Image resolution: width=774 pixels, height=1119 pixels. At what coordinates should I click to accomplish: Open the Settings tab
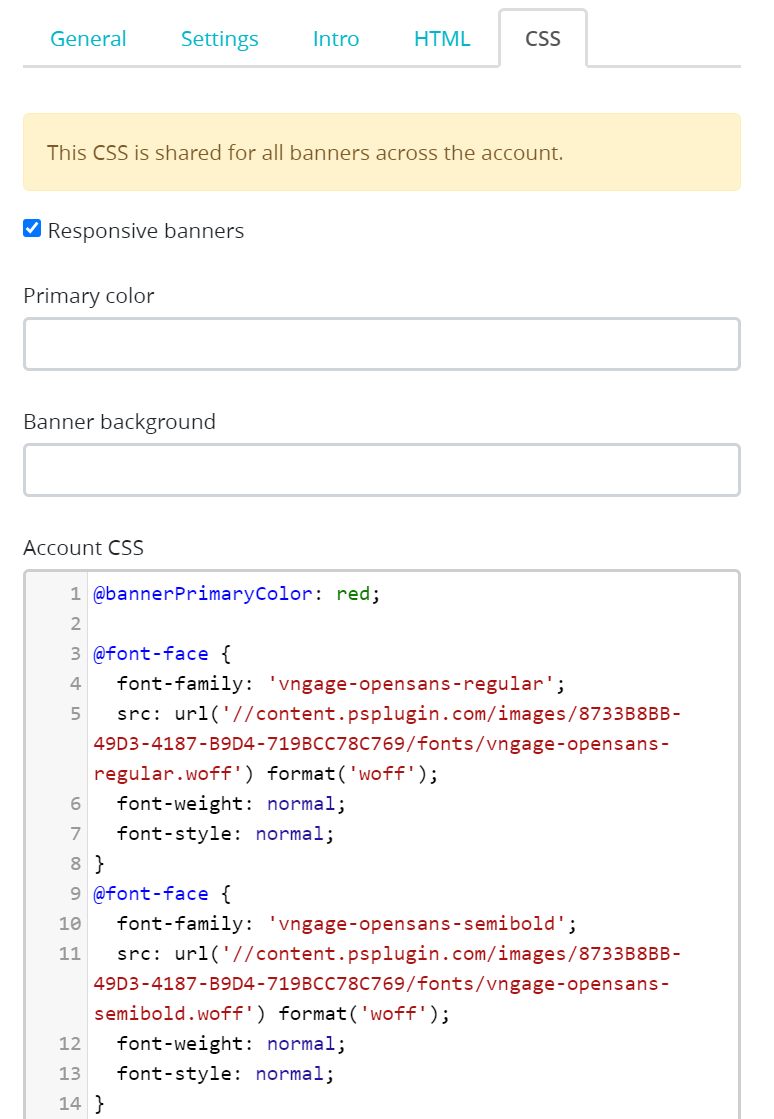[219, 39]
